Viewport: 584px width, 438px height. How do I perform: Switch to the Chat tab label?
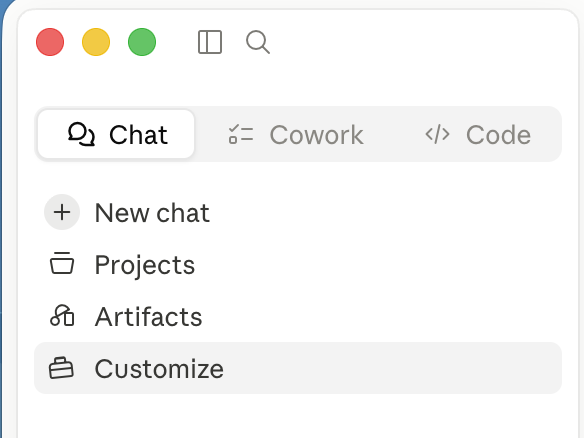138,134
